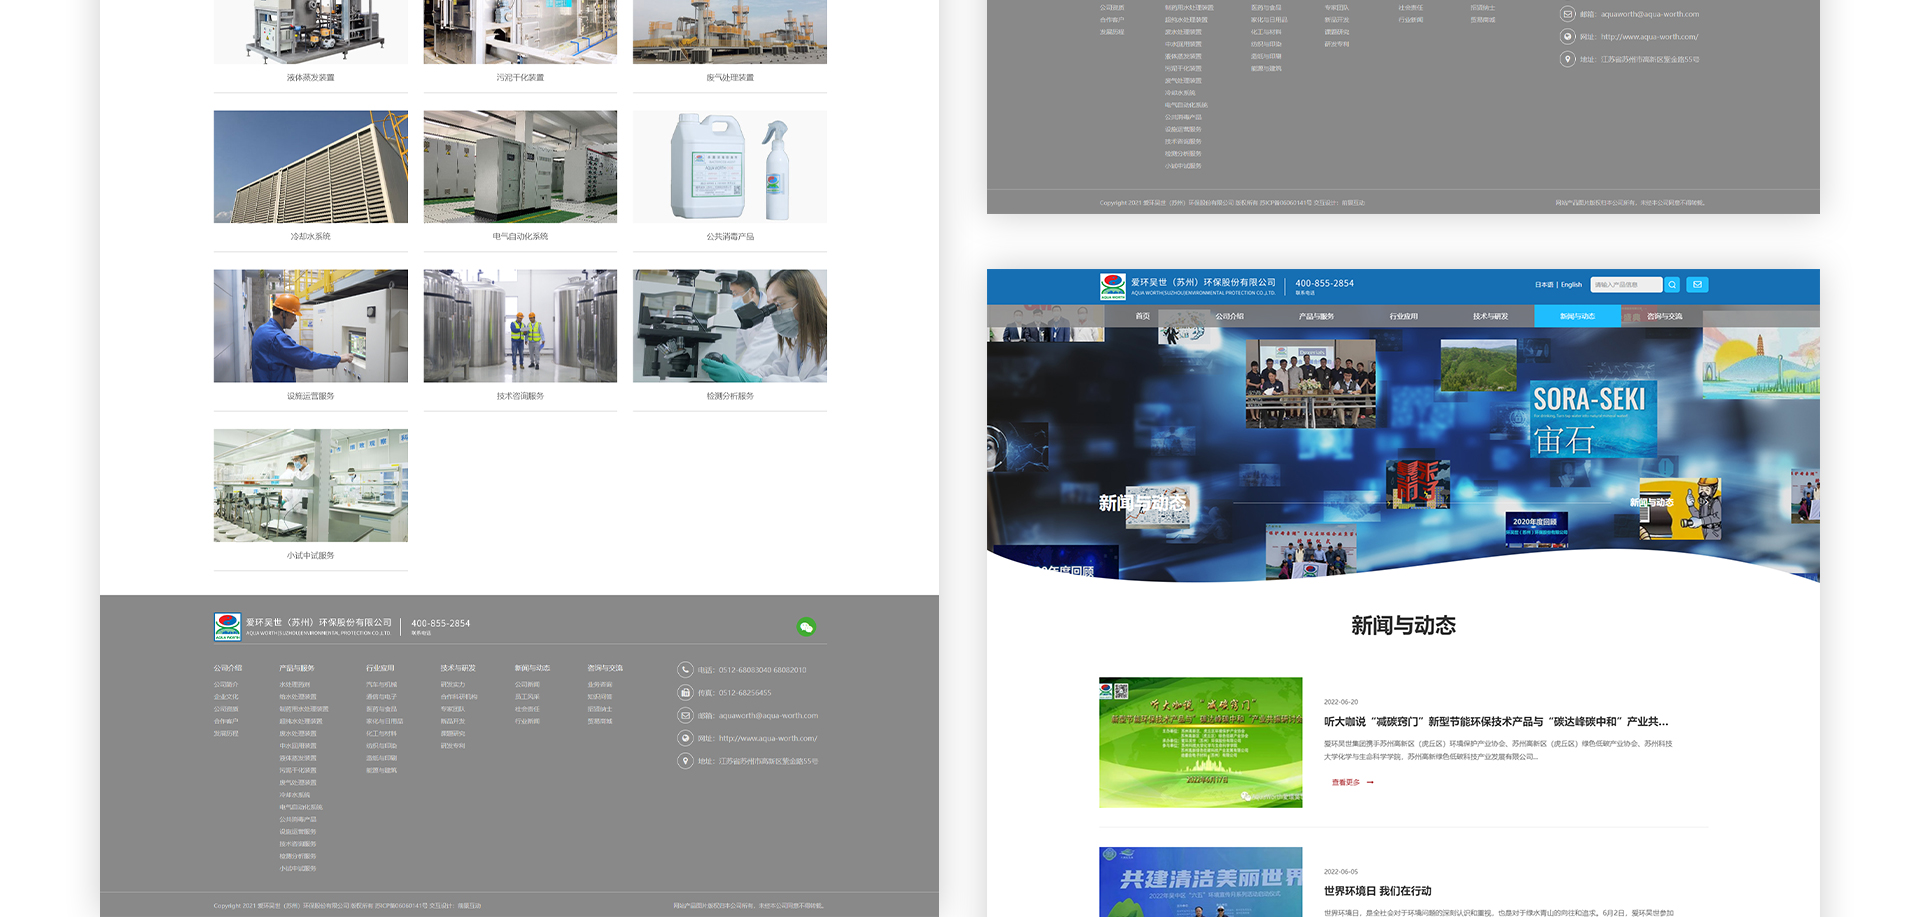Click the envelope icon in left page footer
This screenshot has height=917, width=1920.
click(x=685, y=715)
